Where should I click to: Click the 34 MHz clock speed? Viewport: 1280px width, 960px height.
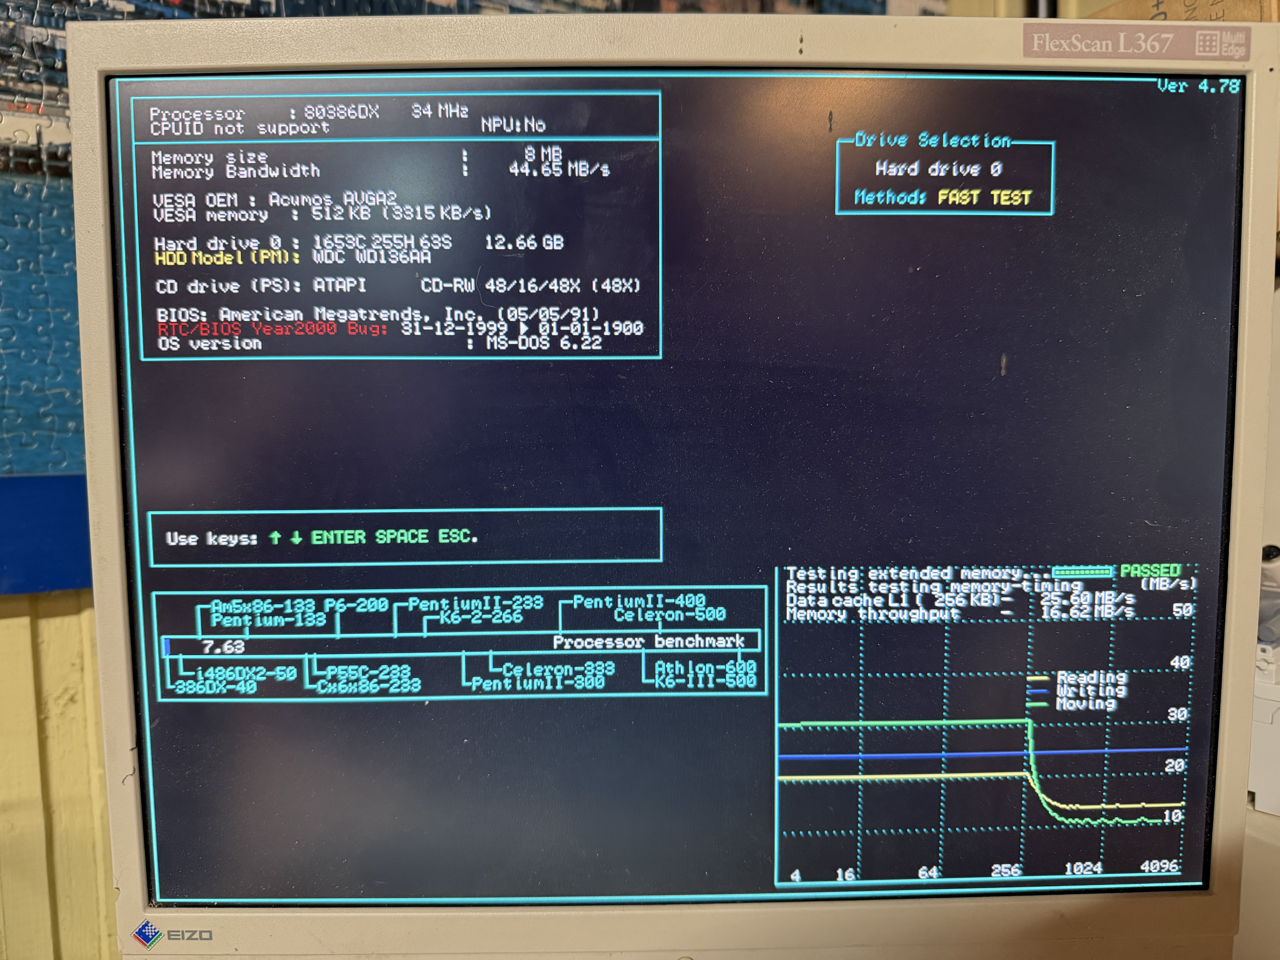[440, 111]
